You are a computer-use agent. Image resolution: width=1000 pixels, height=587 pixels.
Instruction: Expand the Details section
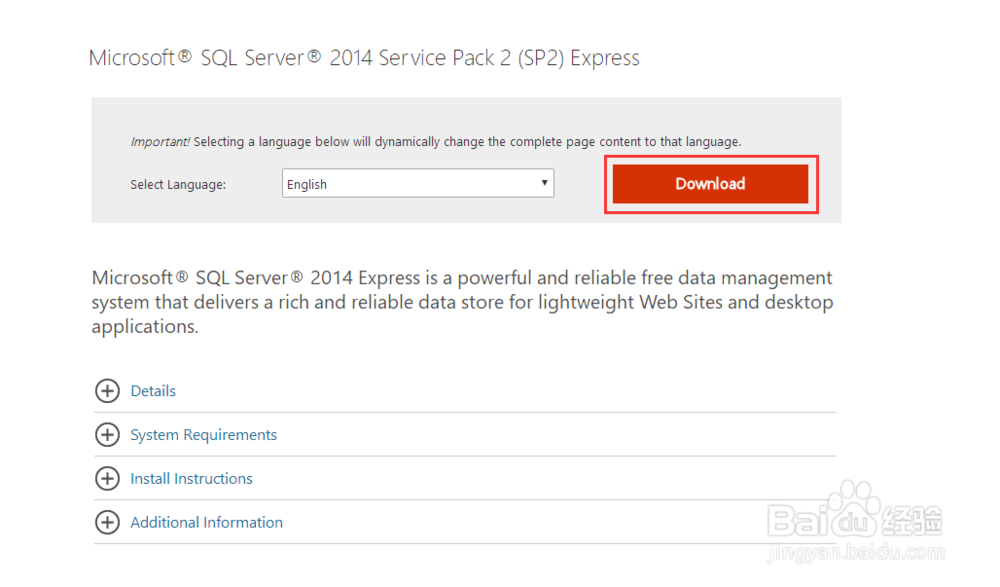click(153, 391)
